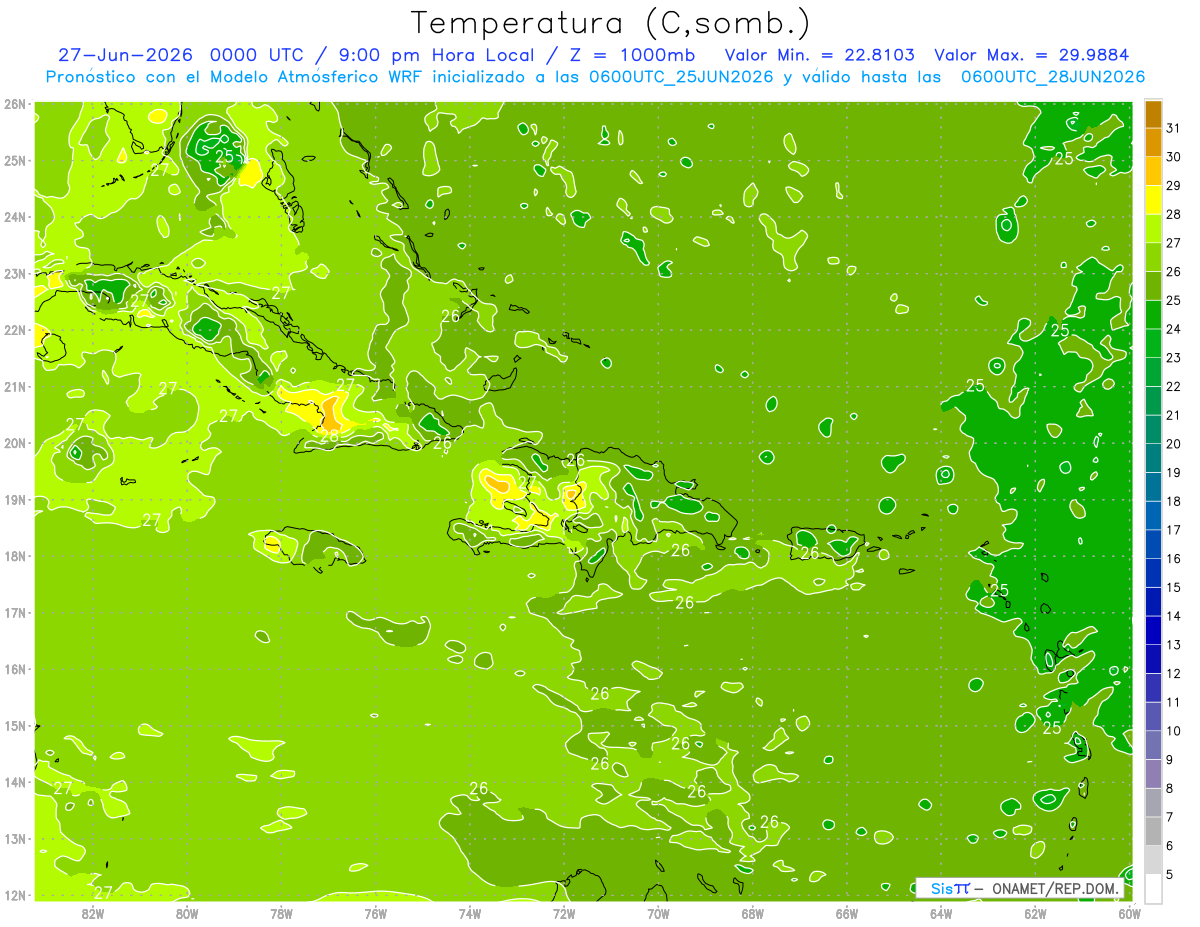1200x927 pixels.
Task: Click the "60W" longitude axis label
Action: (1129, 913)
